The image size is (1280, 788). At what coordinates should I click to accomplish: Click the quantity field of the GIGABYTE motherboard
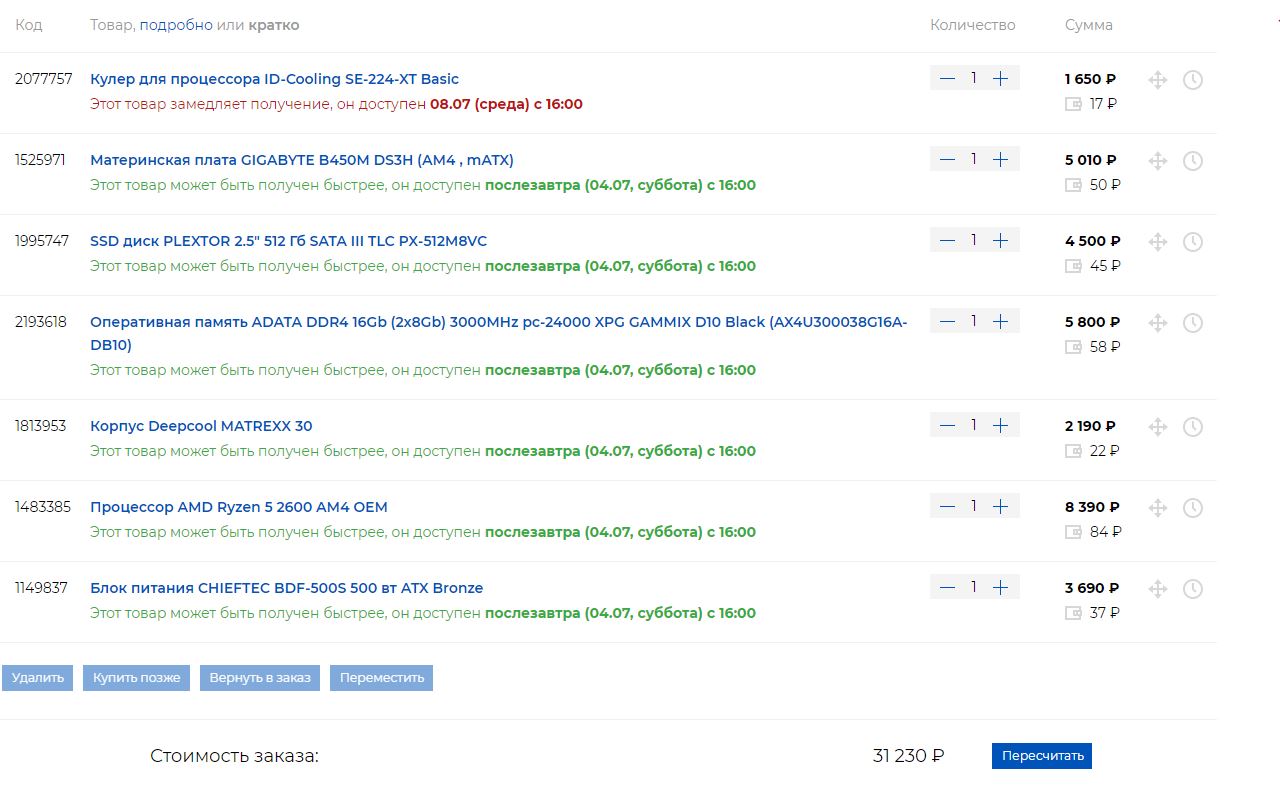(x=974, y=159)
